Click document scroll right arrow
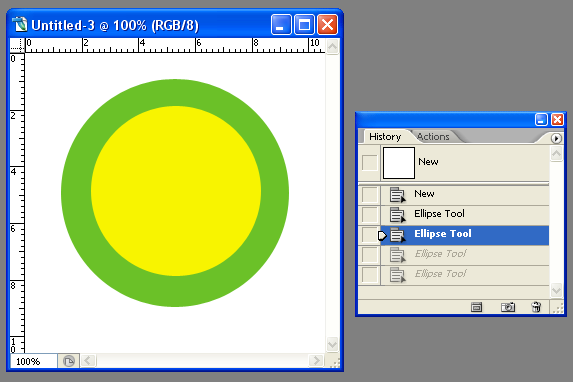The image size is (573, 382). pos(316,361)
